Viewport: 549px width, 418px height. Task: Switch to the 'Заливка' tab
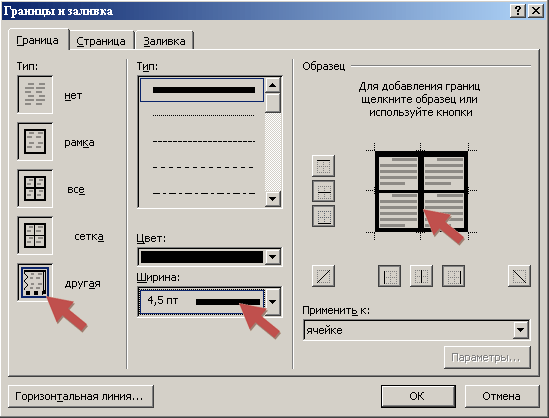coord(165,41)
